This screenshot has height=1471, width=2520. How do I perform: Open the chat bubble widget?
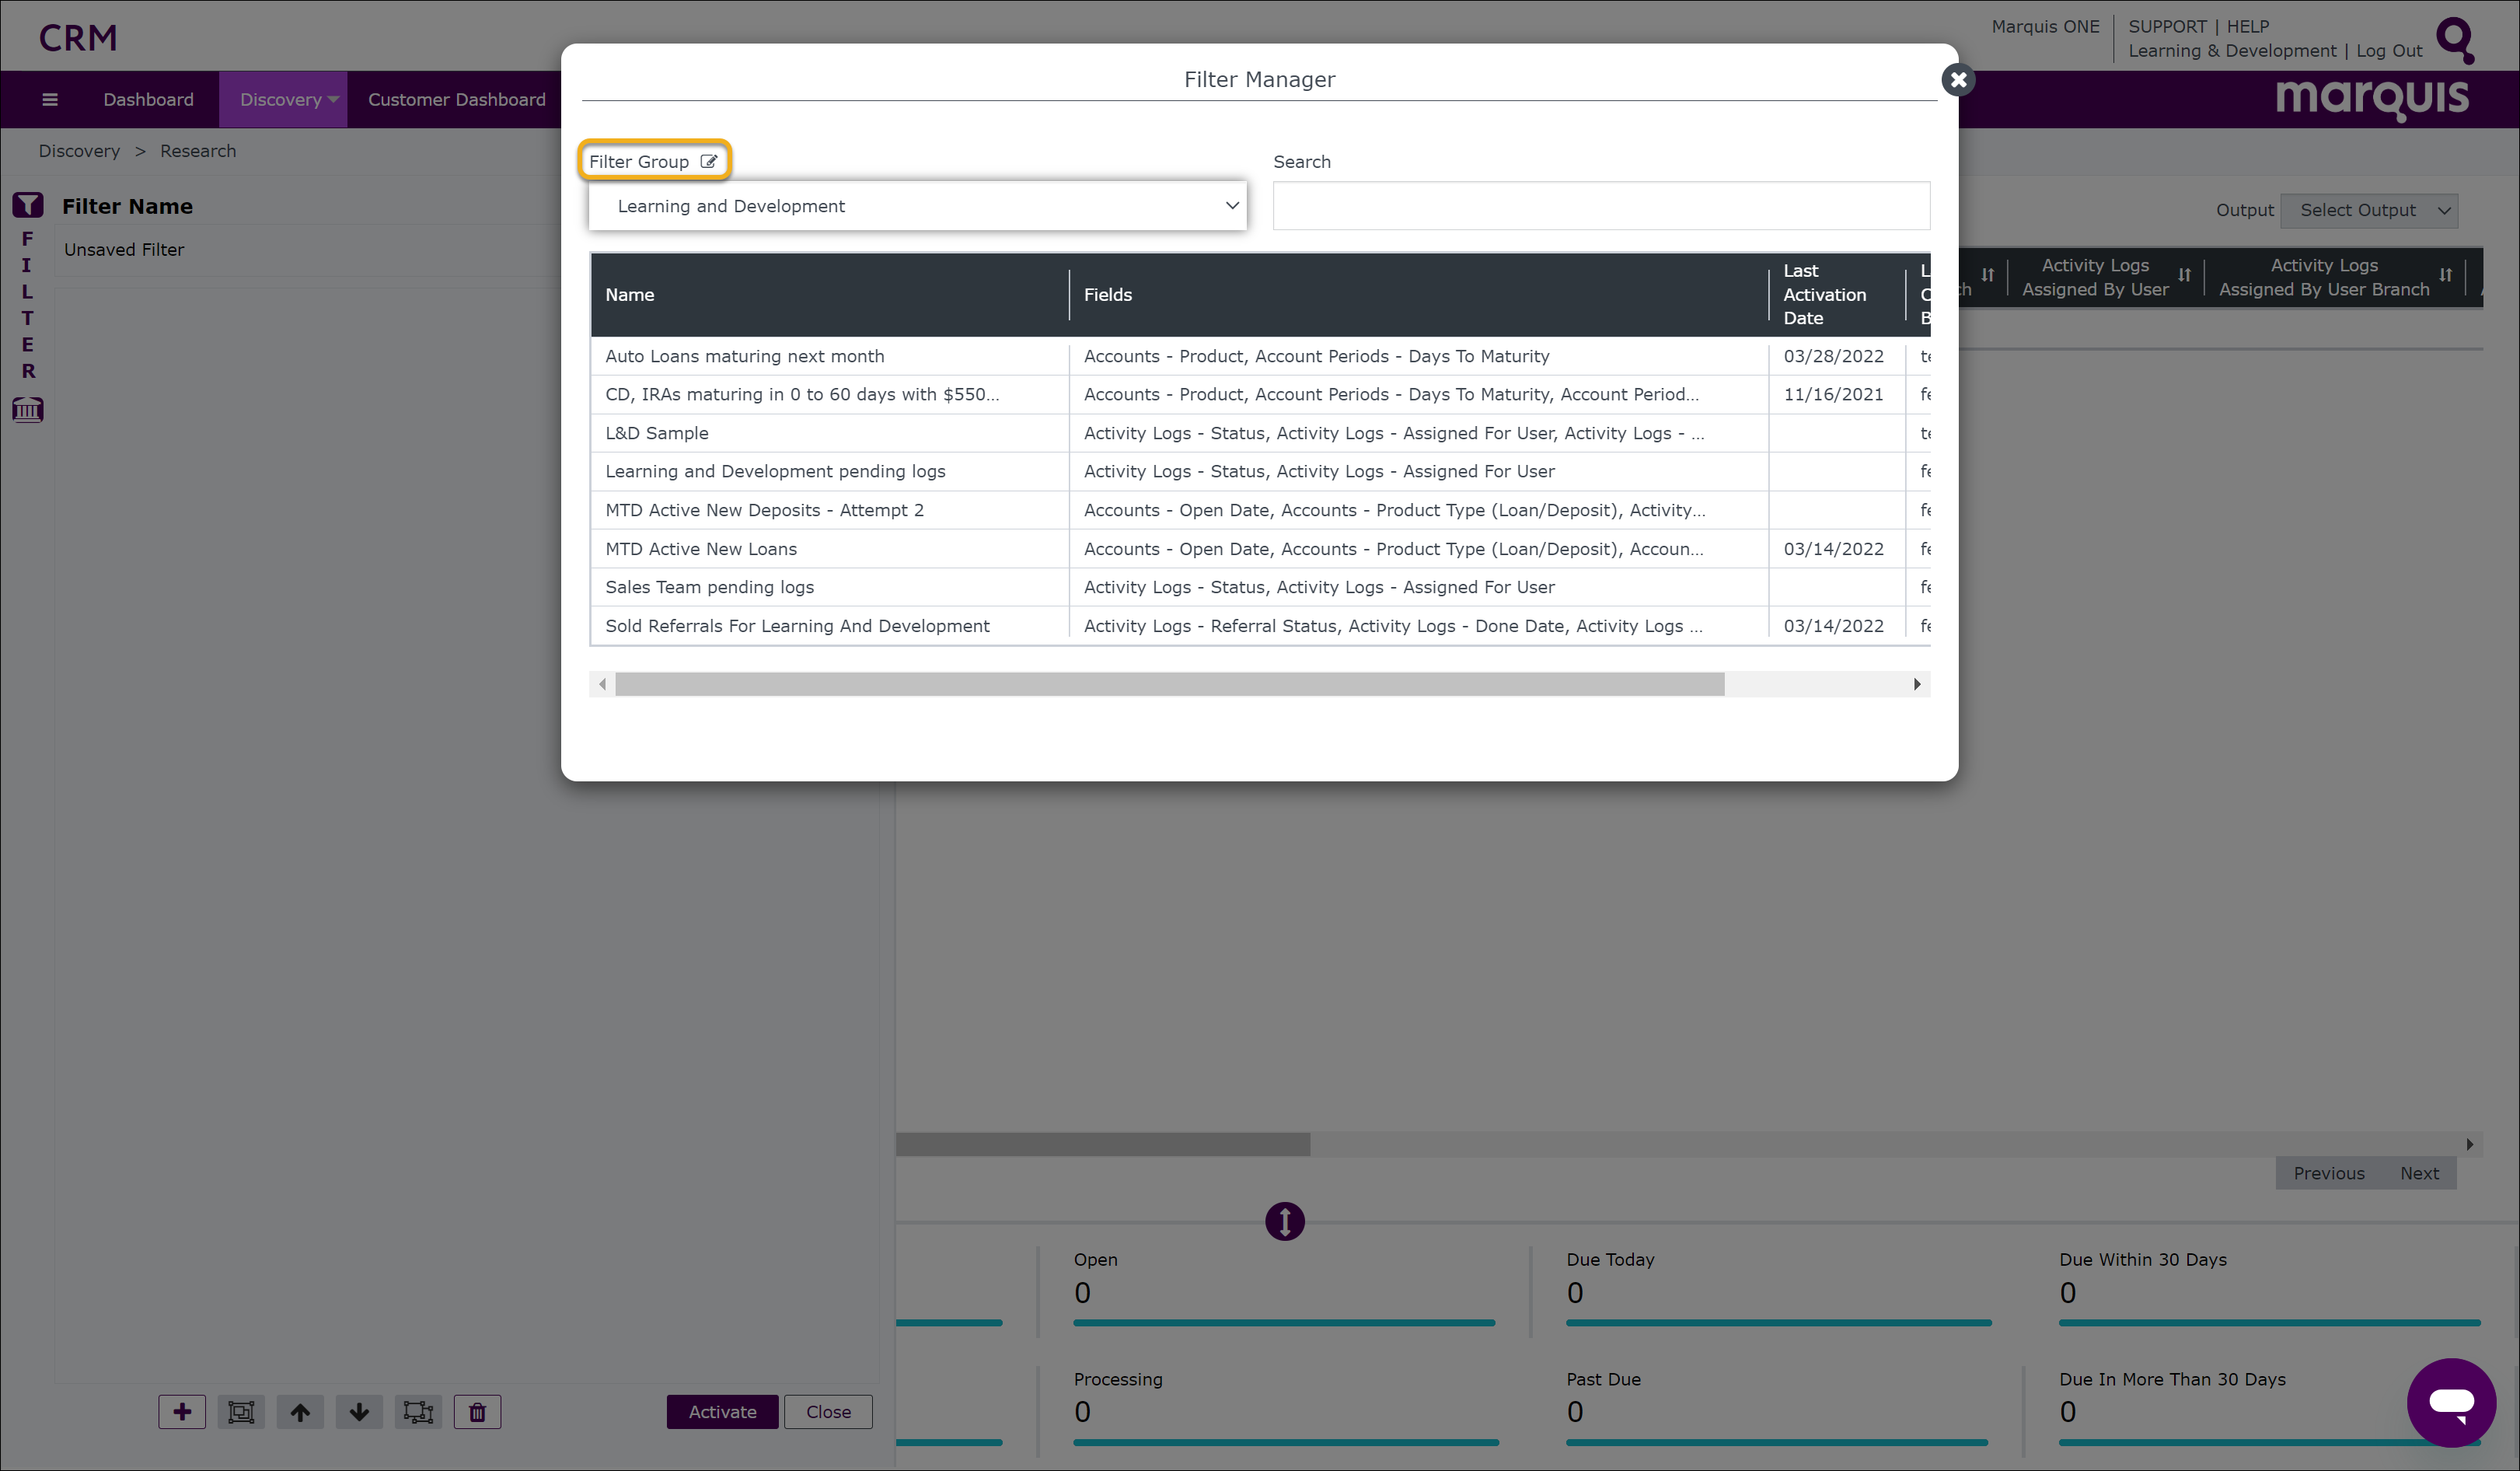pos(2452,1403)
